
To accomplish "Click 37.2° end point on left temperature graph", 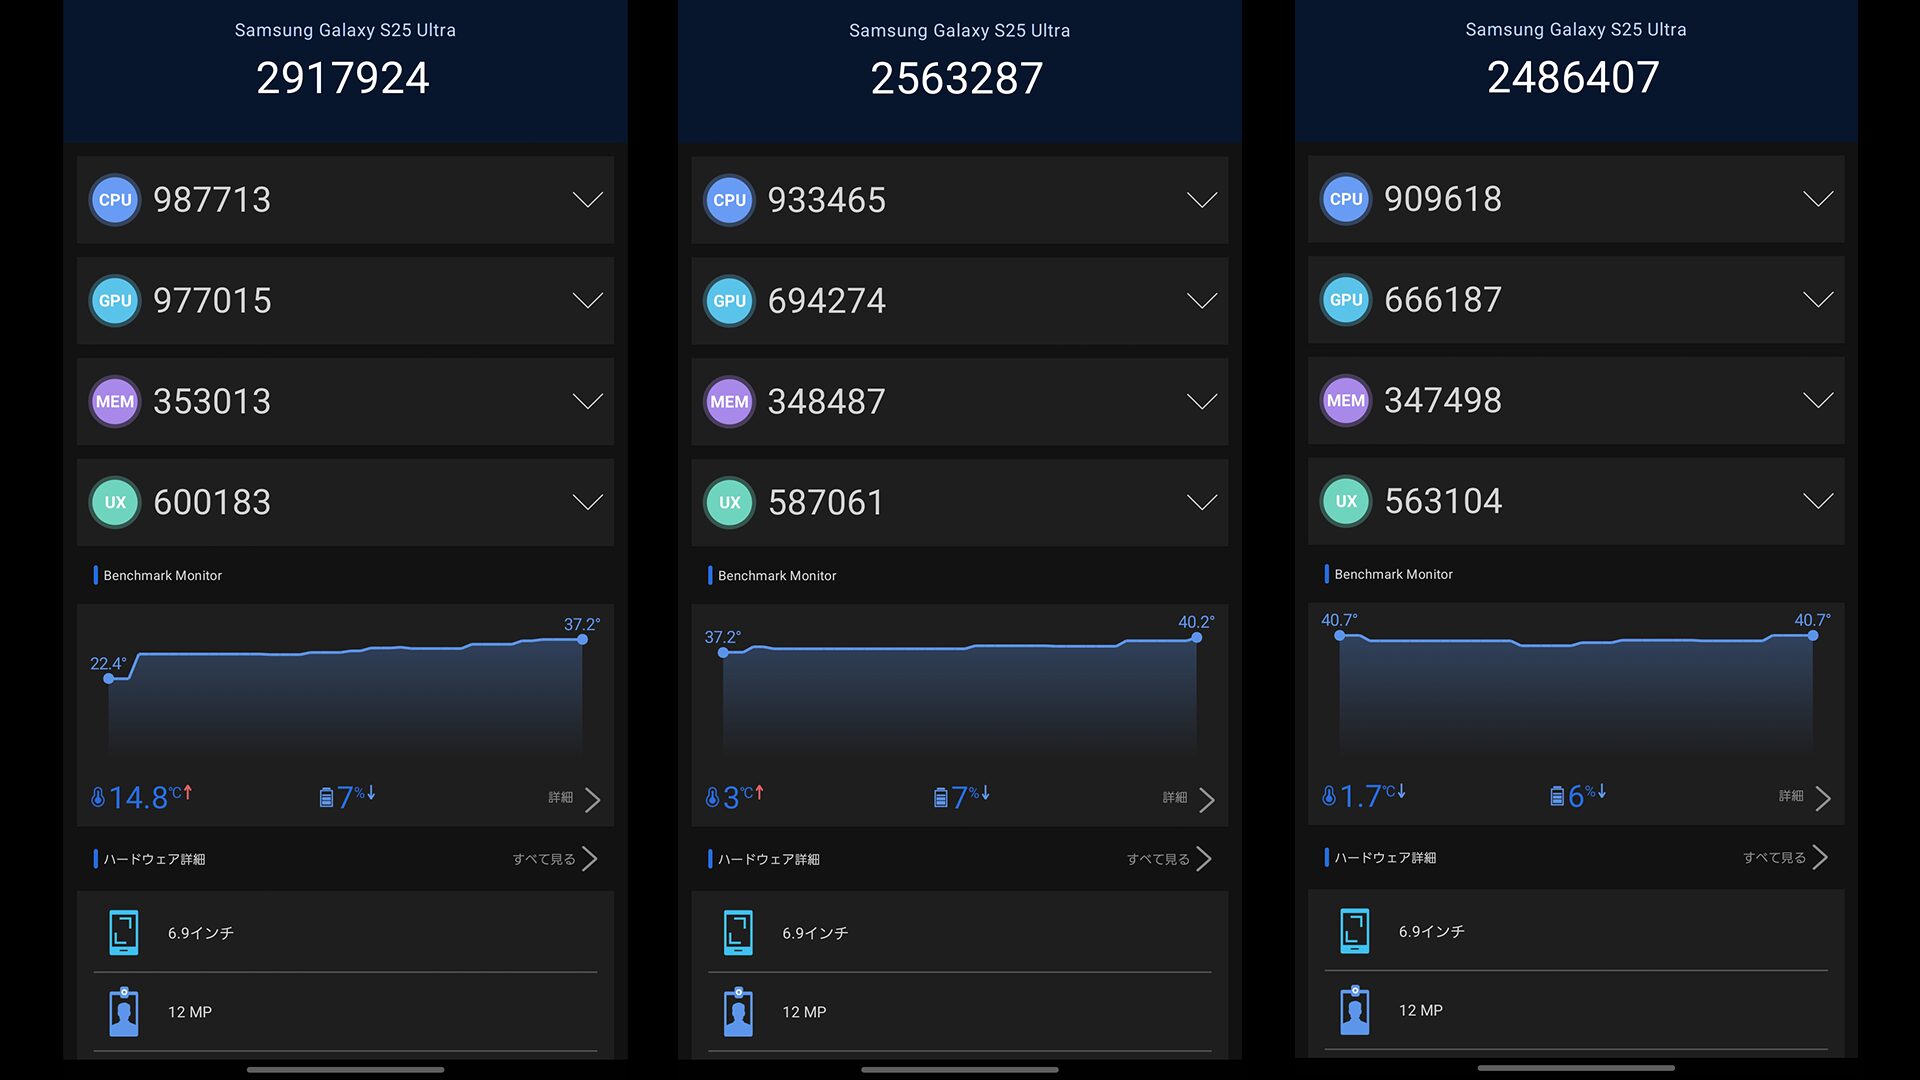I will tap(582, 640).
